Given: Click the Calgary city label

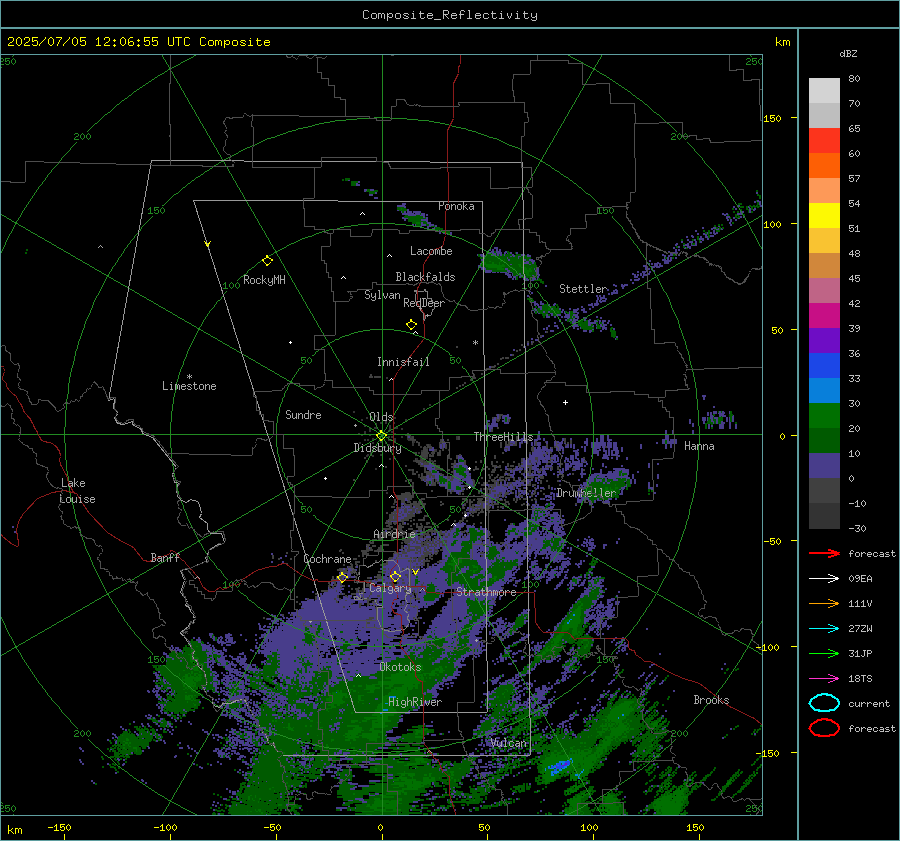Looking at the screenshot, I should pos(390,588).
